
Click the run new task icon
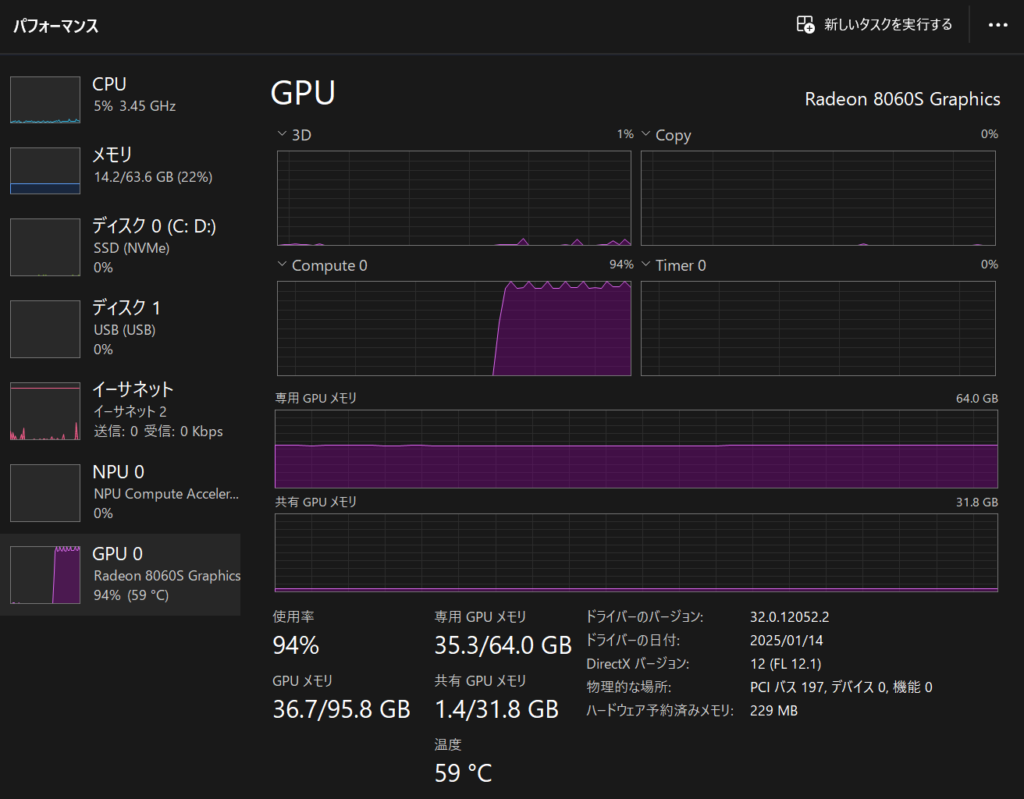point(805,25)
